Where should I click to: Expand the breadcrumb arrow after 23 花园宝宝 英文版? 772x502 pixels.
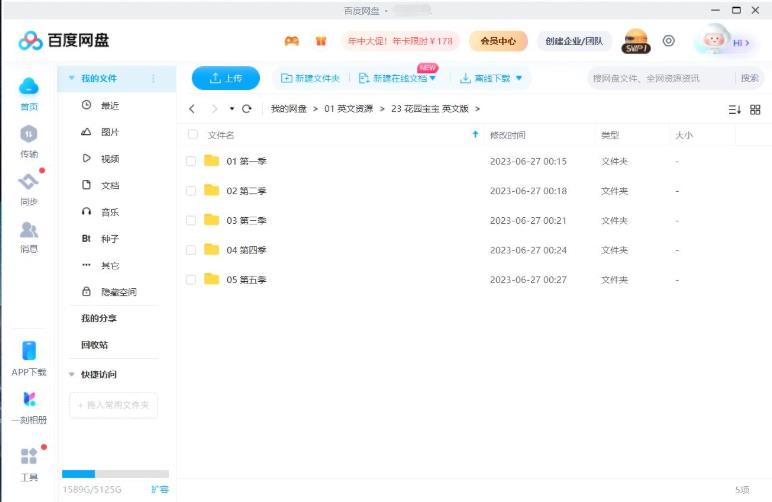pyautogui.click(x=478, y=109)
